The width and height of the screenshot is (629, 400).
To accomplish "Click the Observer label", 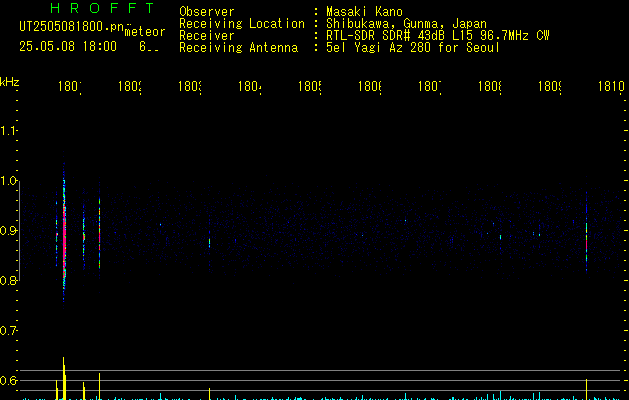I will coord(207,11).
